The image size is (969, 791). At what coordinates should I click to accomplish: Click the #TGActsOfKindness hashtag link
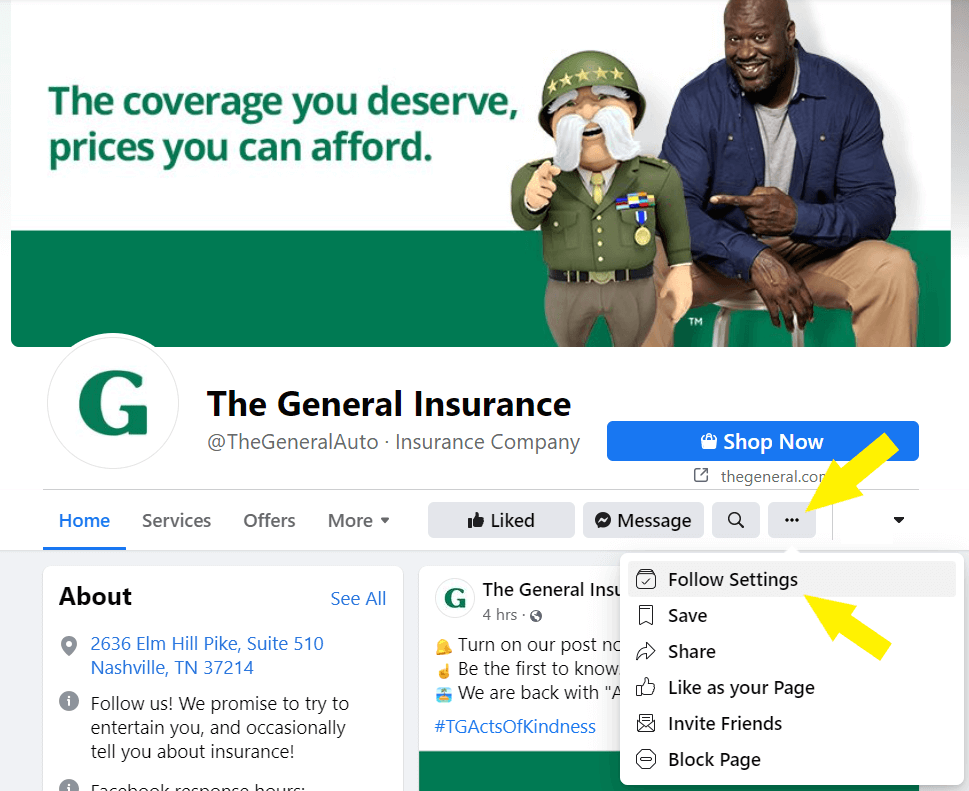515,726
